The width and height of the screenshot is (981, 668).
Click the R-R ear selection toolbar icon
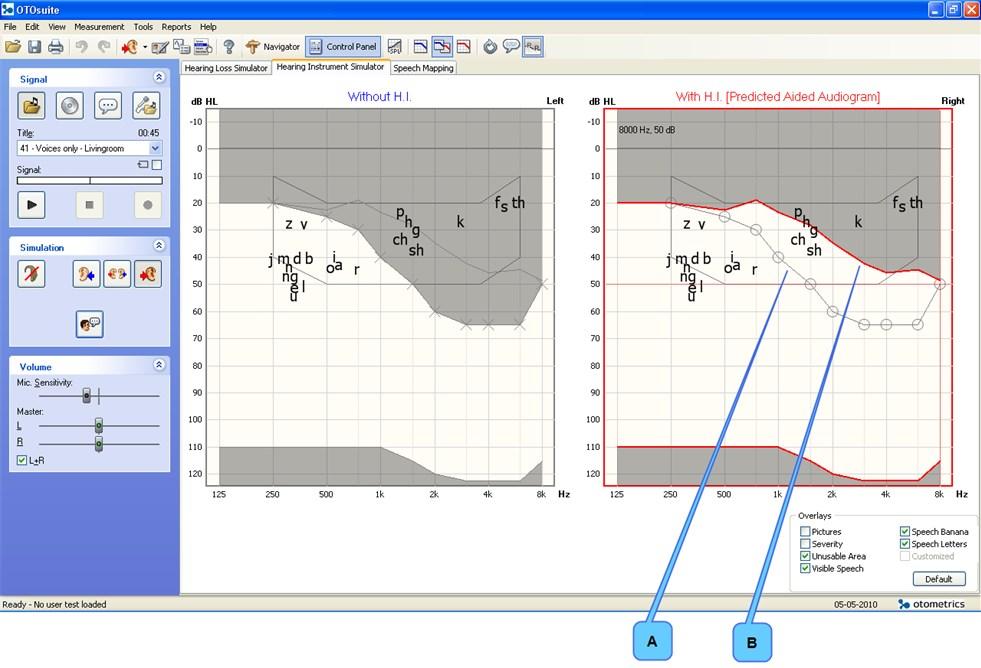(533, 46)
